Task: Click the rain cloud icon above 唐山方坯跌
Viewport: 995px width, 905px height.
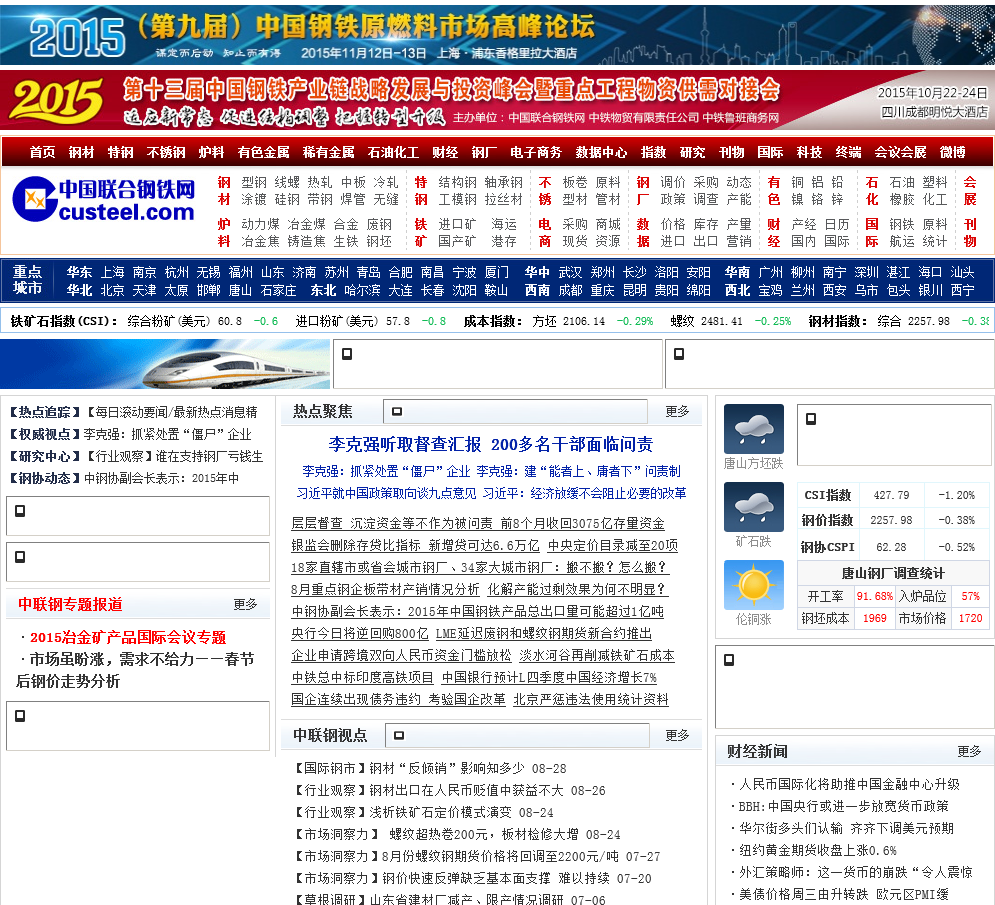Action: pyautogui.click(x=753, y=428)
